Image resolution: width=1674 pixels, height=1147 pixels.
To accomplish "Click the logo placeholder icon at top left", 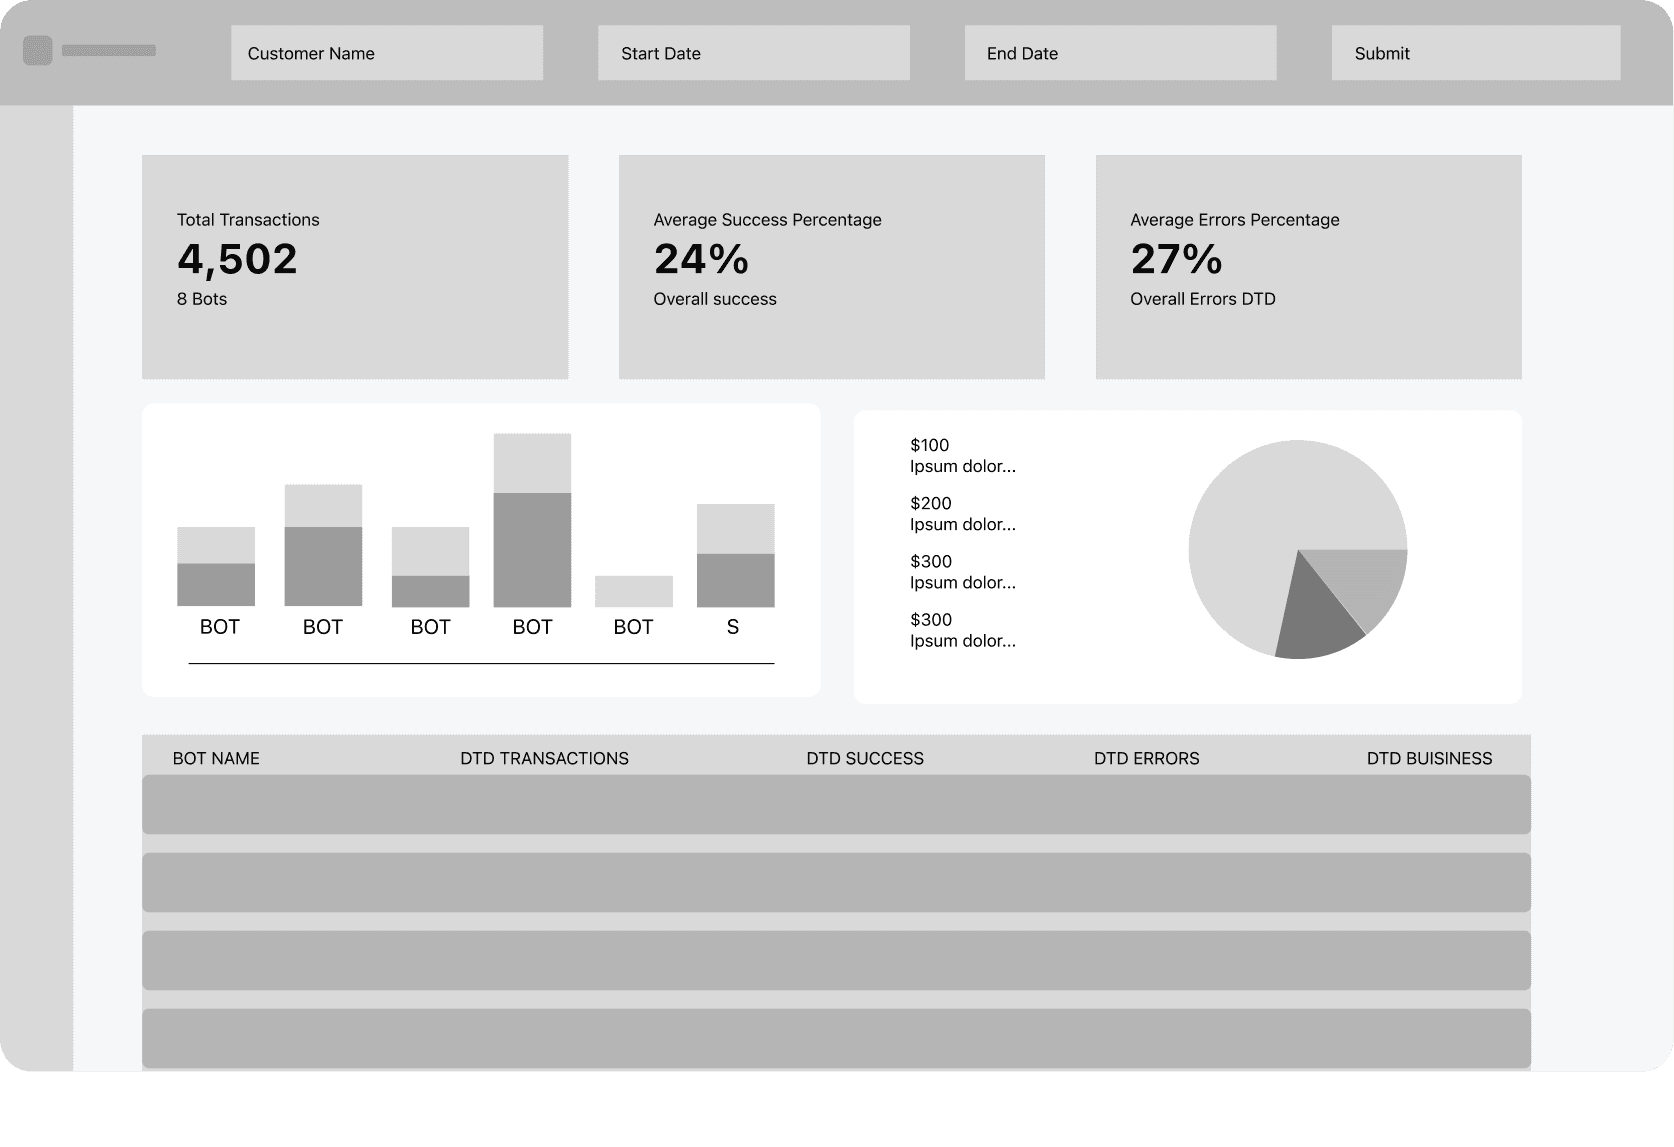I will (x=38, y=50).
